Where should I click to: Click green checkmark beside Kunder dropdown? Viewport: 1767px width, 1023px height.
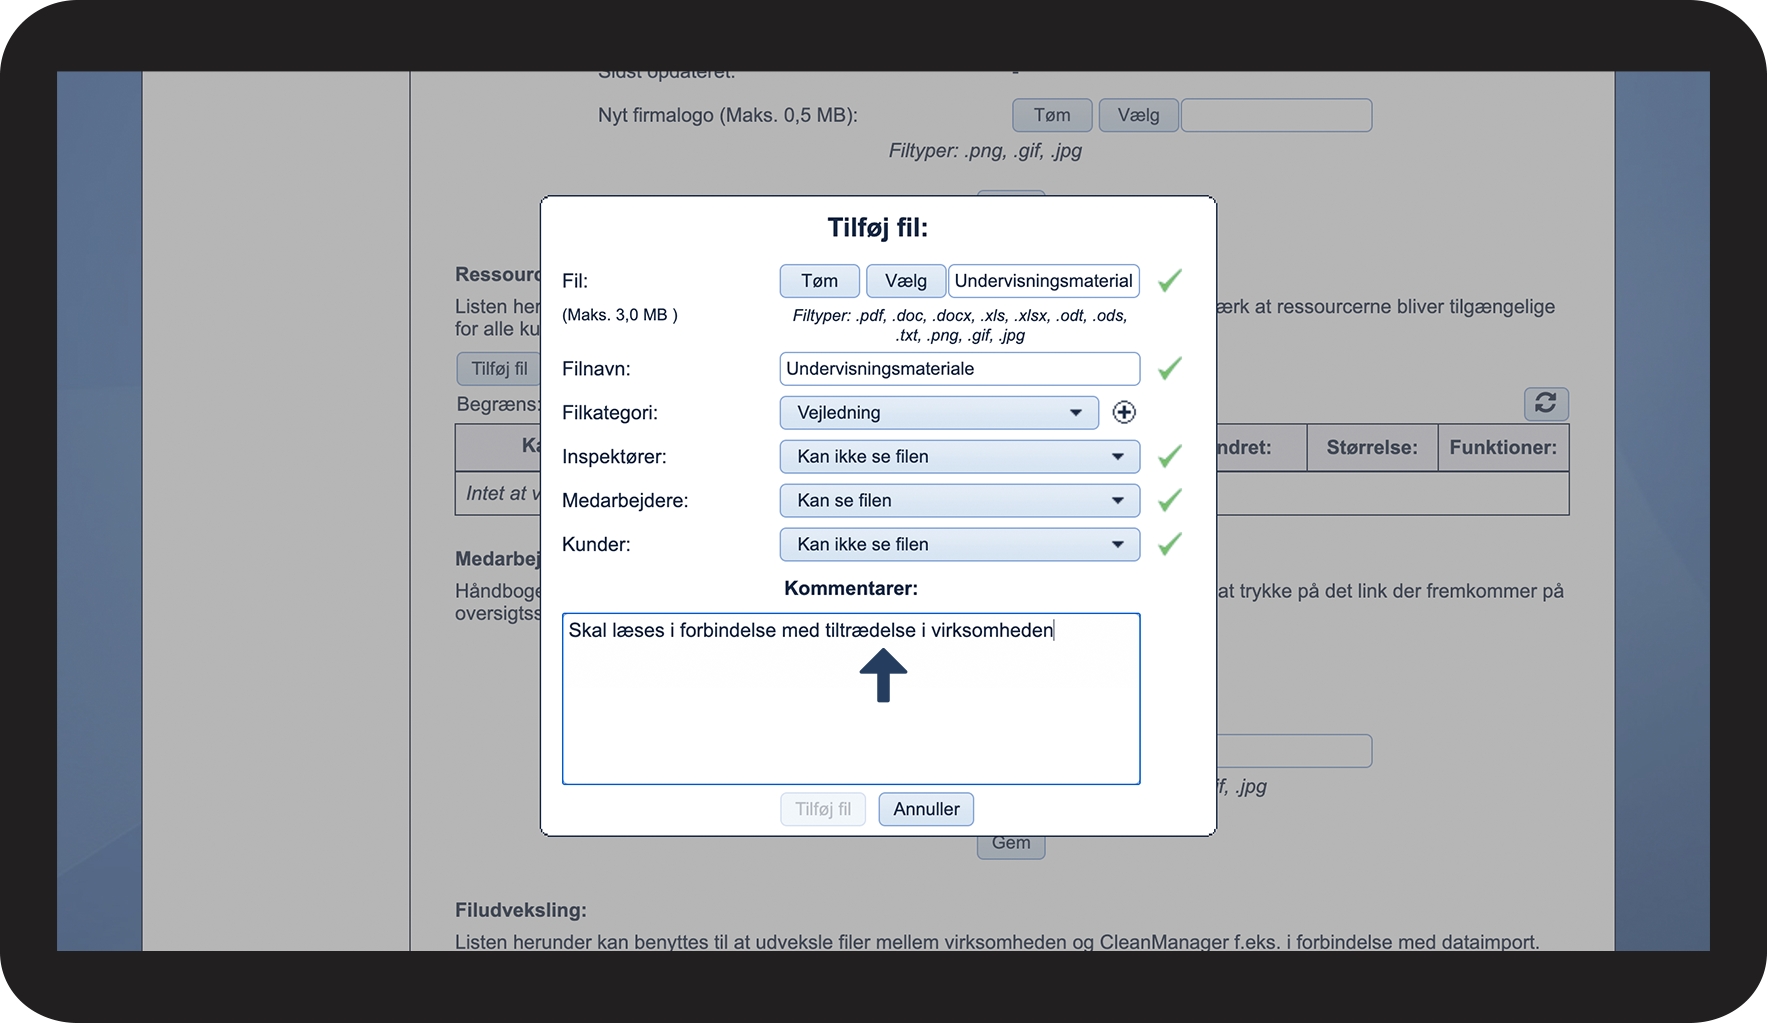(1169, 544)
